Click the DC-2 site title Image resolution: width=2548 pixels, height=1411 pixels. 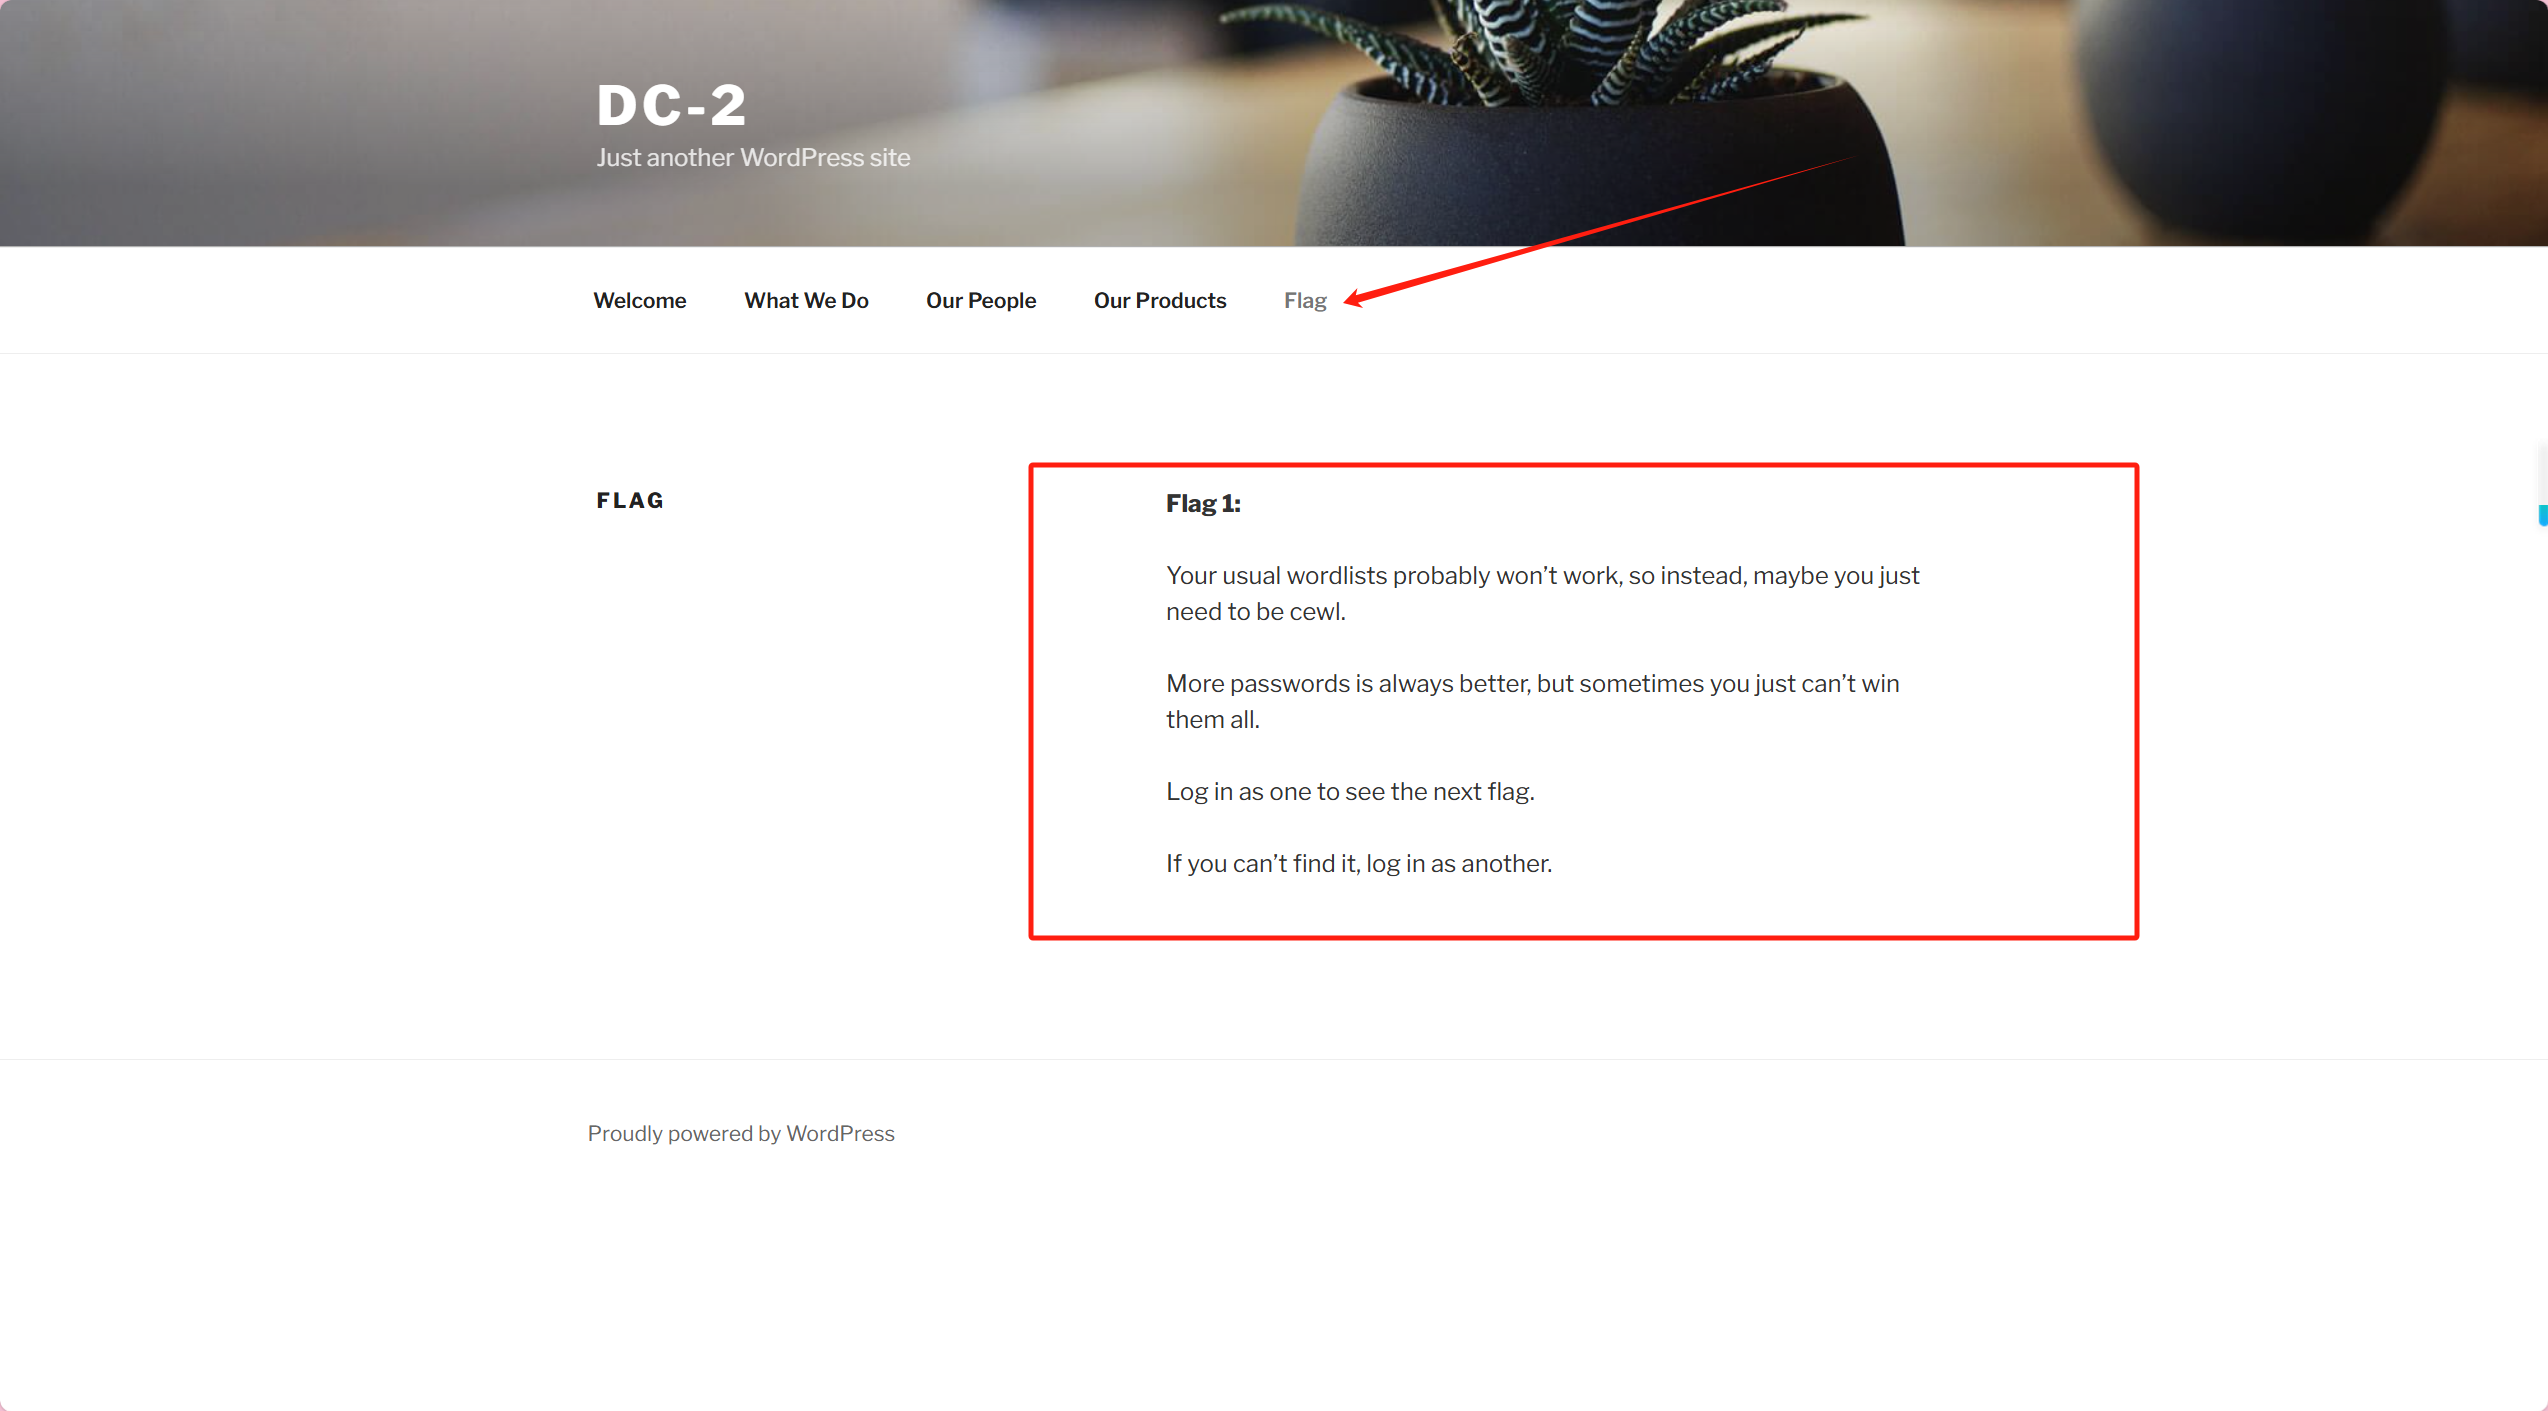[671, 105]
